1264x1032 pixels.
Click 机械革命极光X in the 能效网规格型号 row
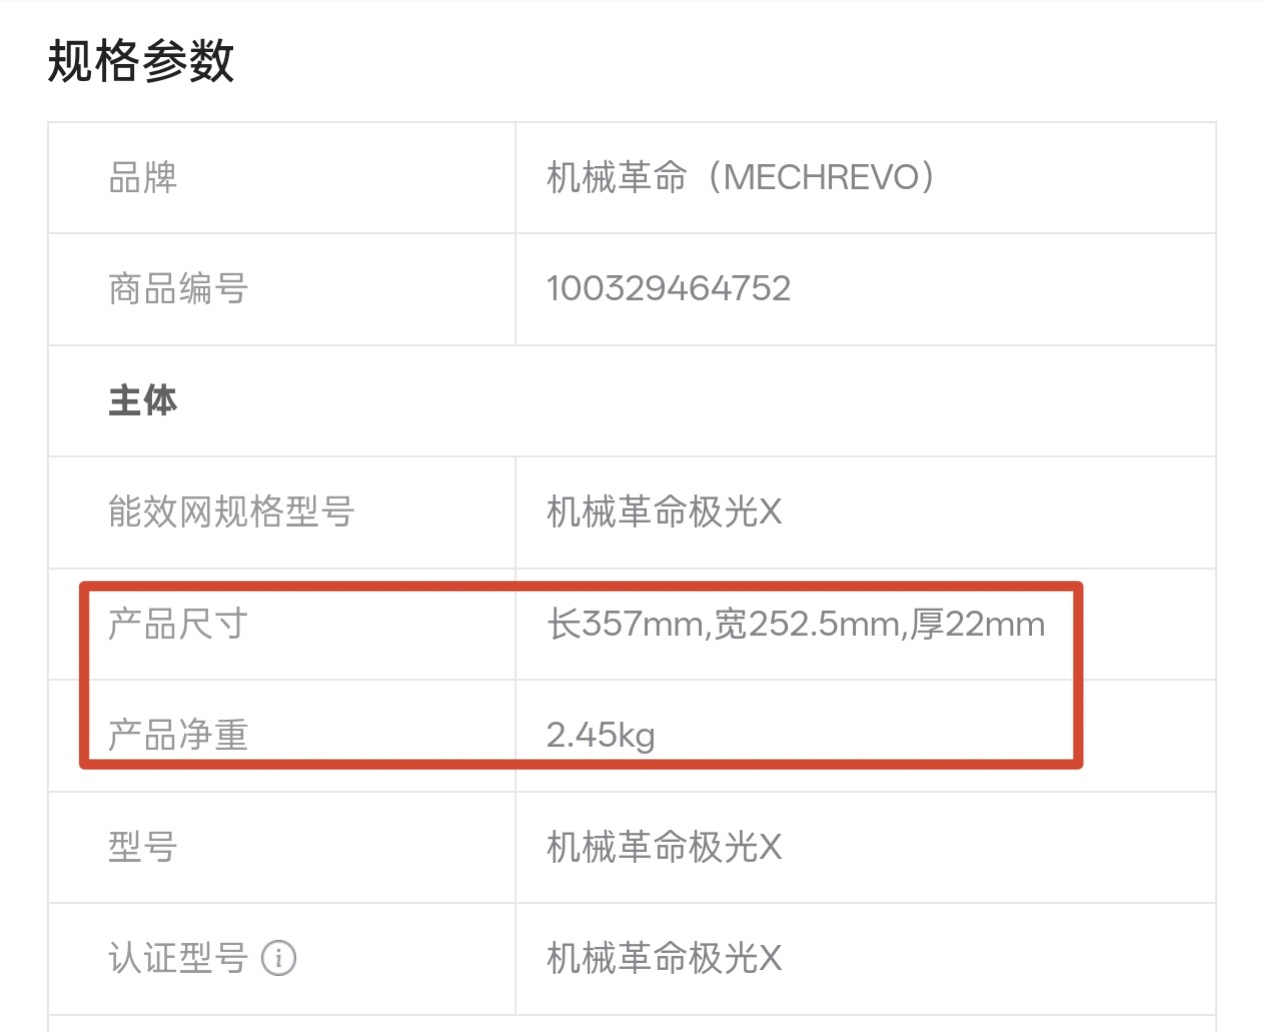[664, 512]
